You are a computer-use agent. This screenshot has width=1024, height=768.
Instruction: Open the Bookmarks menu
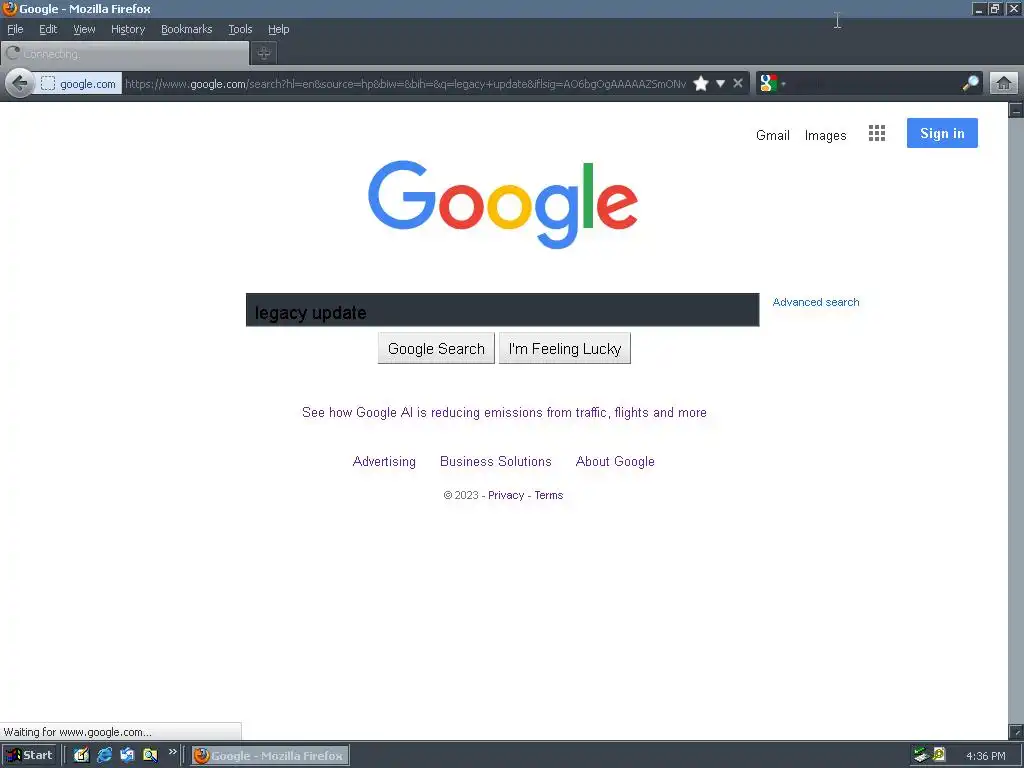(x=187, y=29)
